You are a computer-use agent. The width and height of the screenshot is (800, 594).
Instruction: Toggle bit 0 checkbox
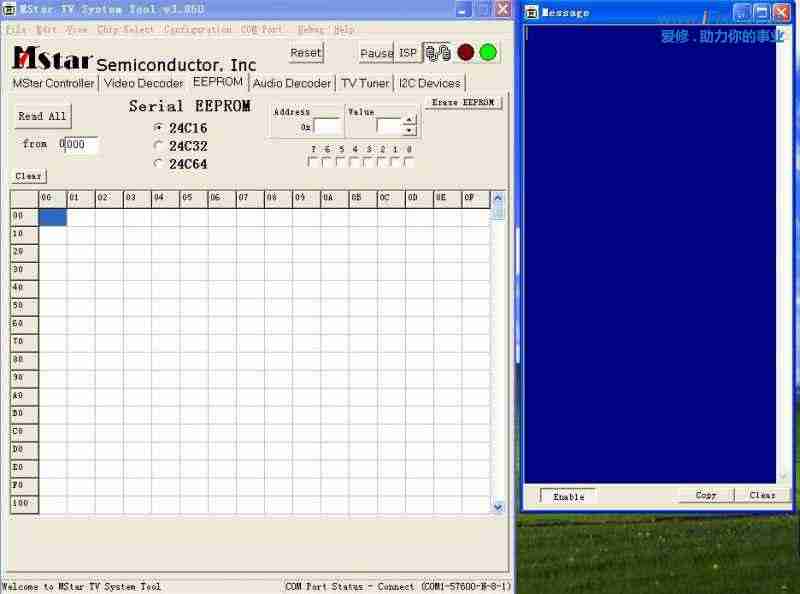click(409, 162)
